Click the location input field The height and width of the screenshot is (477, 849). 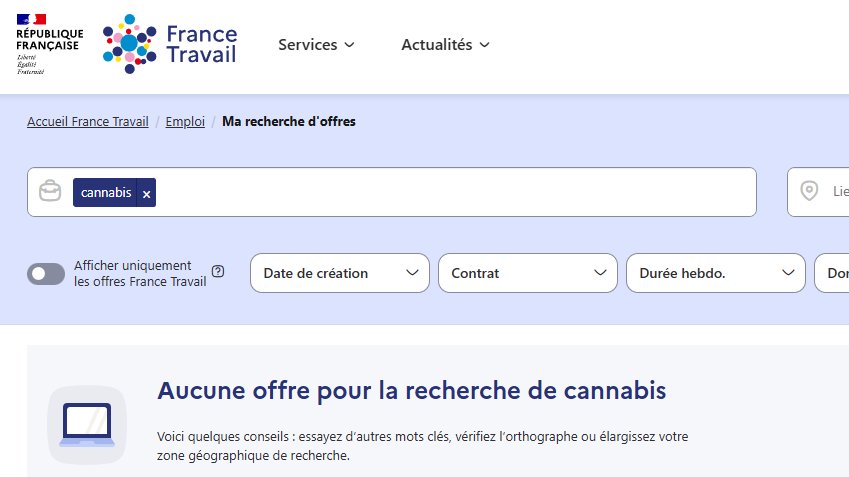[x=818, y=192]
